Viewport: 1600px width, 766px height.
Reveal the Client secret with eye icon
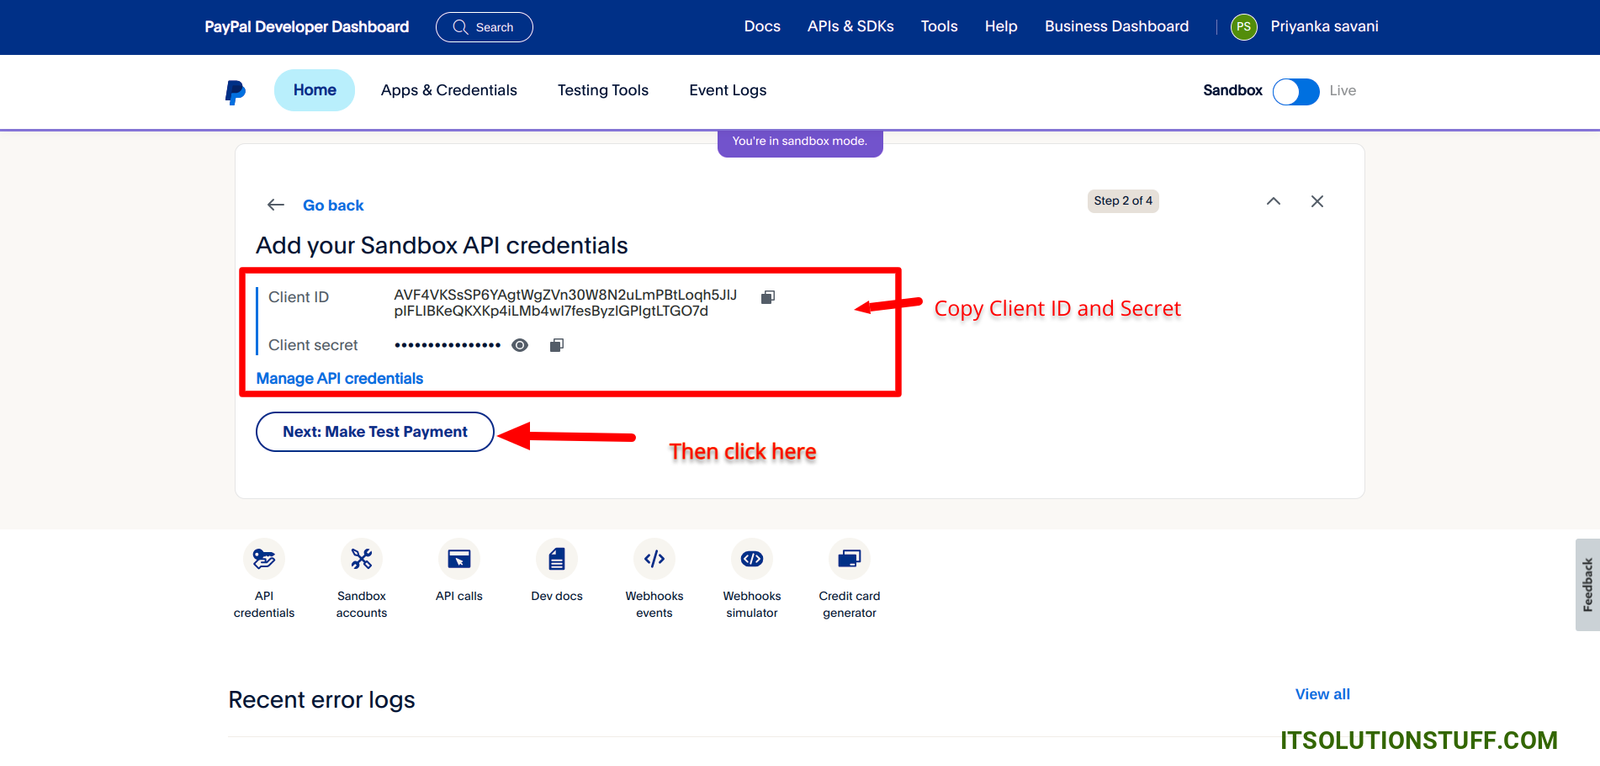coord(520,345)
